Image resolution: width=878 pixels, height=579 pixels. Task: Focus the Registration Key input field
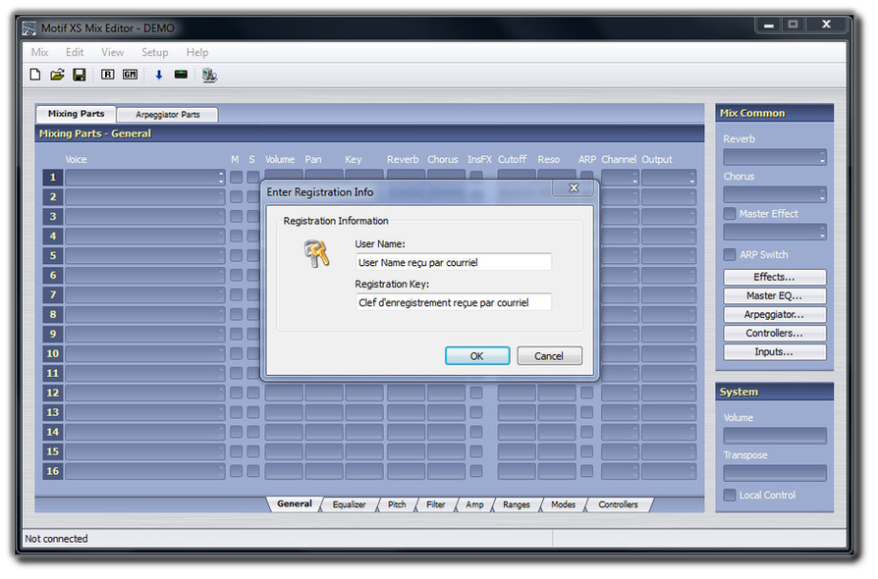454,302
